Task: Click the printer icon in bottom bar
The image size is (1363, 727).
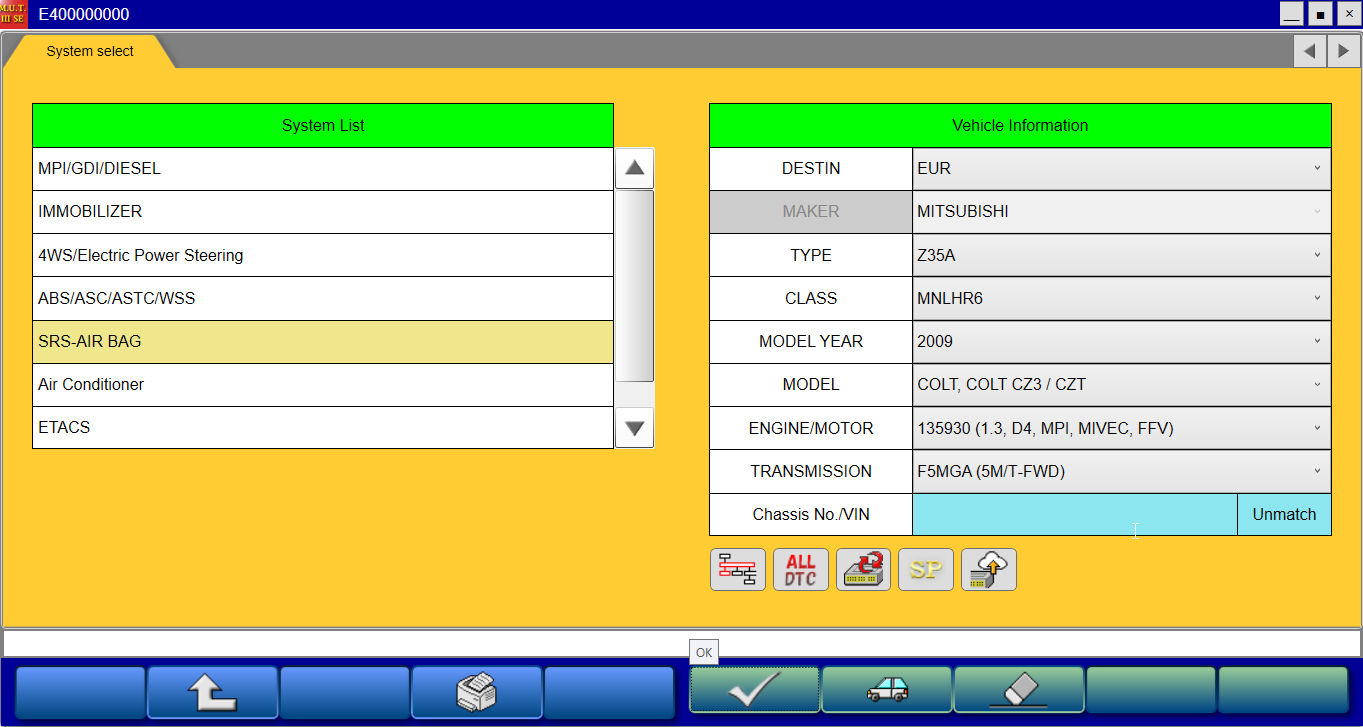Action: pyautogui.click(x=477, y=691)
